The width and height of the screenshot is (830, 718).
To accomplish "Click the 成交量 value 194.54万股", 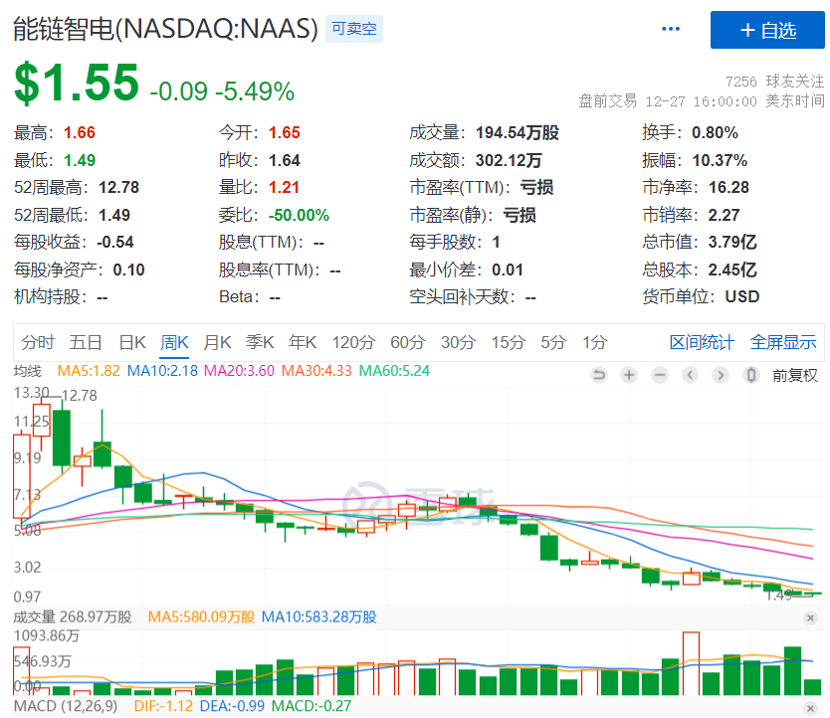I will tap(517, 132).
